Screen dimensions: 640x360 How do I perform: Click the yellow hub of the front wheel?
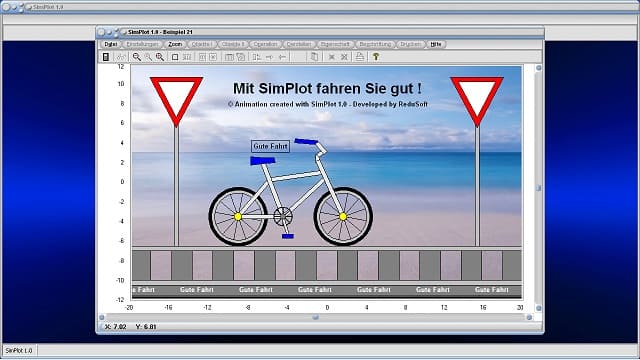pyautogui.click(x=343, y=216)
